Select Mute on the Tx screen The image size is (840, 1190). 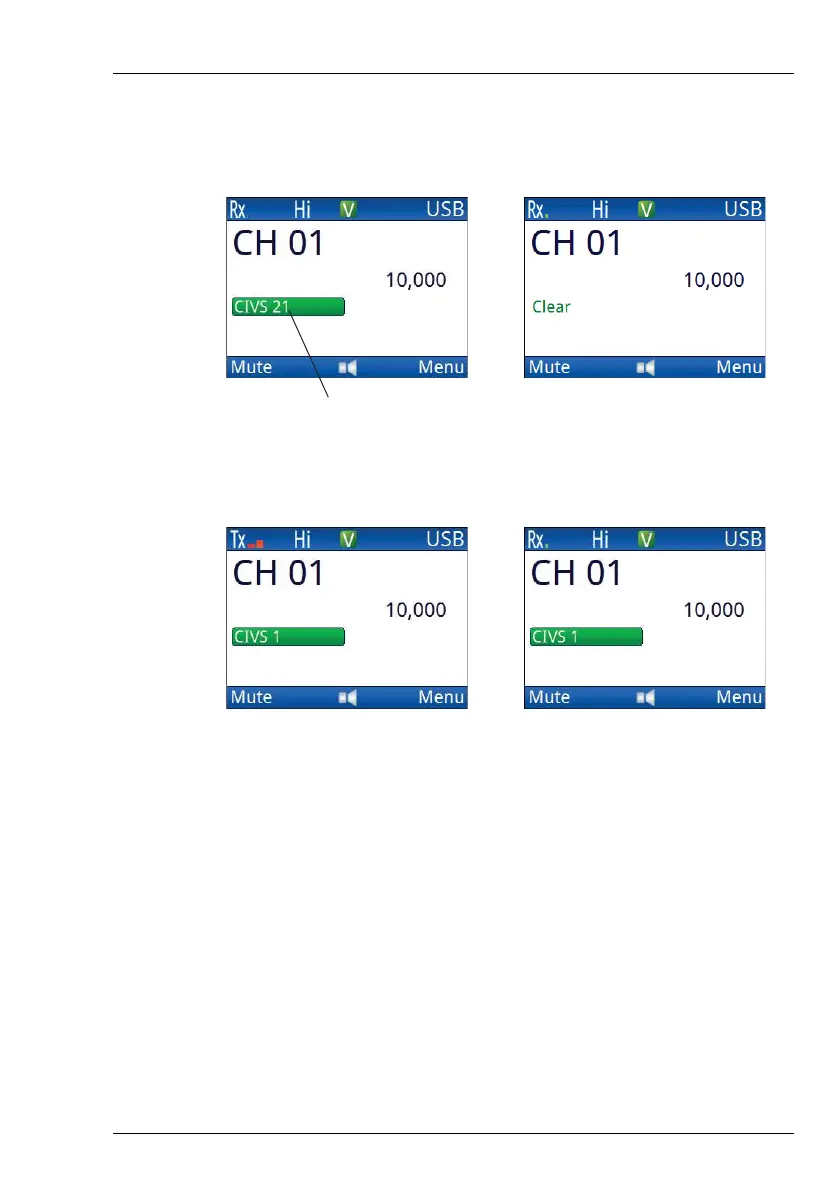pyautogui.click(x=251, y=697)
